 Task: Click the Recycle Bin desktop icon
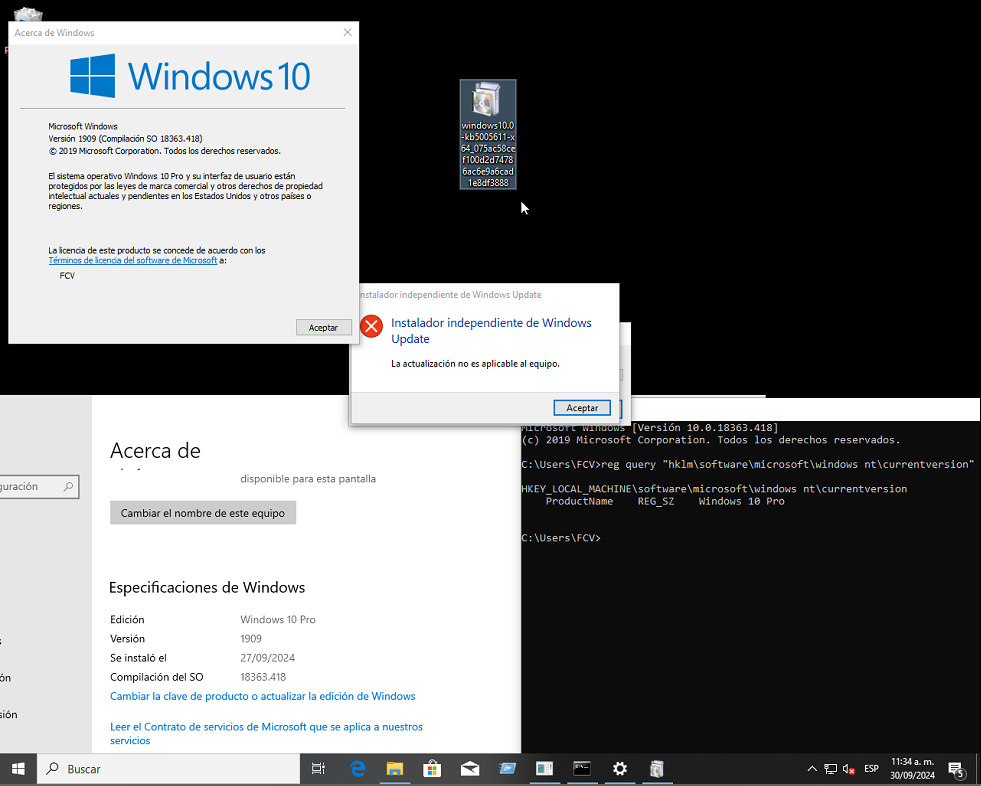click(28, 14)
